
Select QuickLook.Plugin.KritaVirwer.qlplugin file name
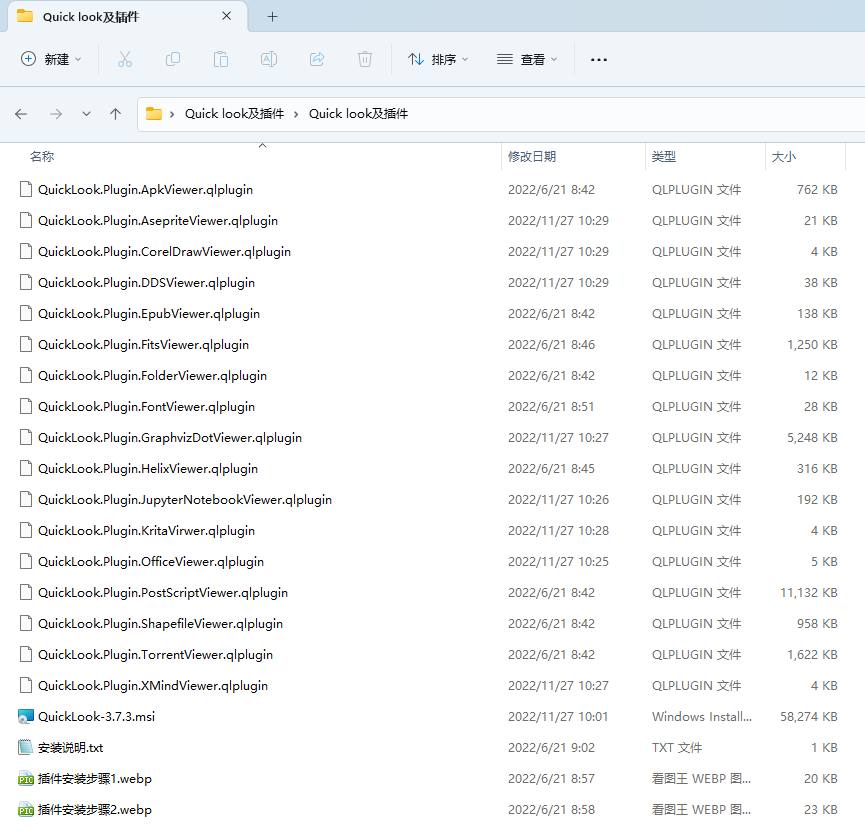[x=146, y=530]
